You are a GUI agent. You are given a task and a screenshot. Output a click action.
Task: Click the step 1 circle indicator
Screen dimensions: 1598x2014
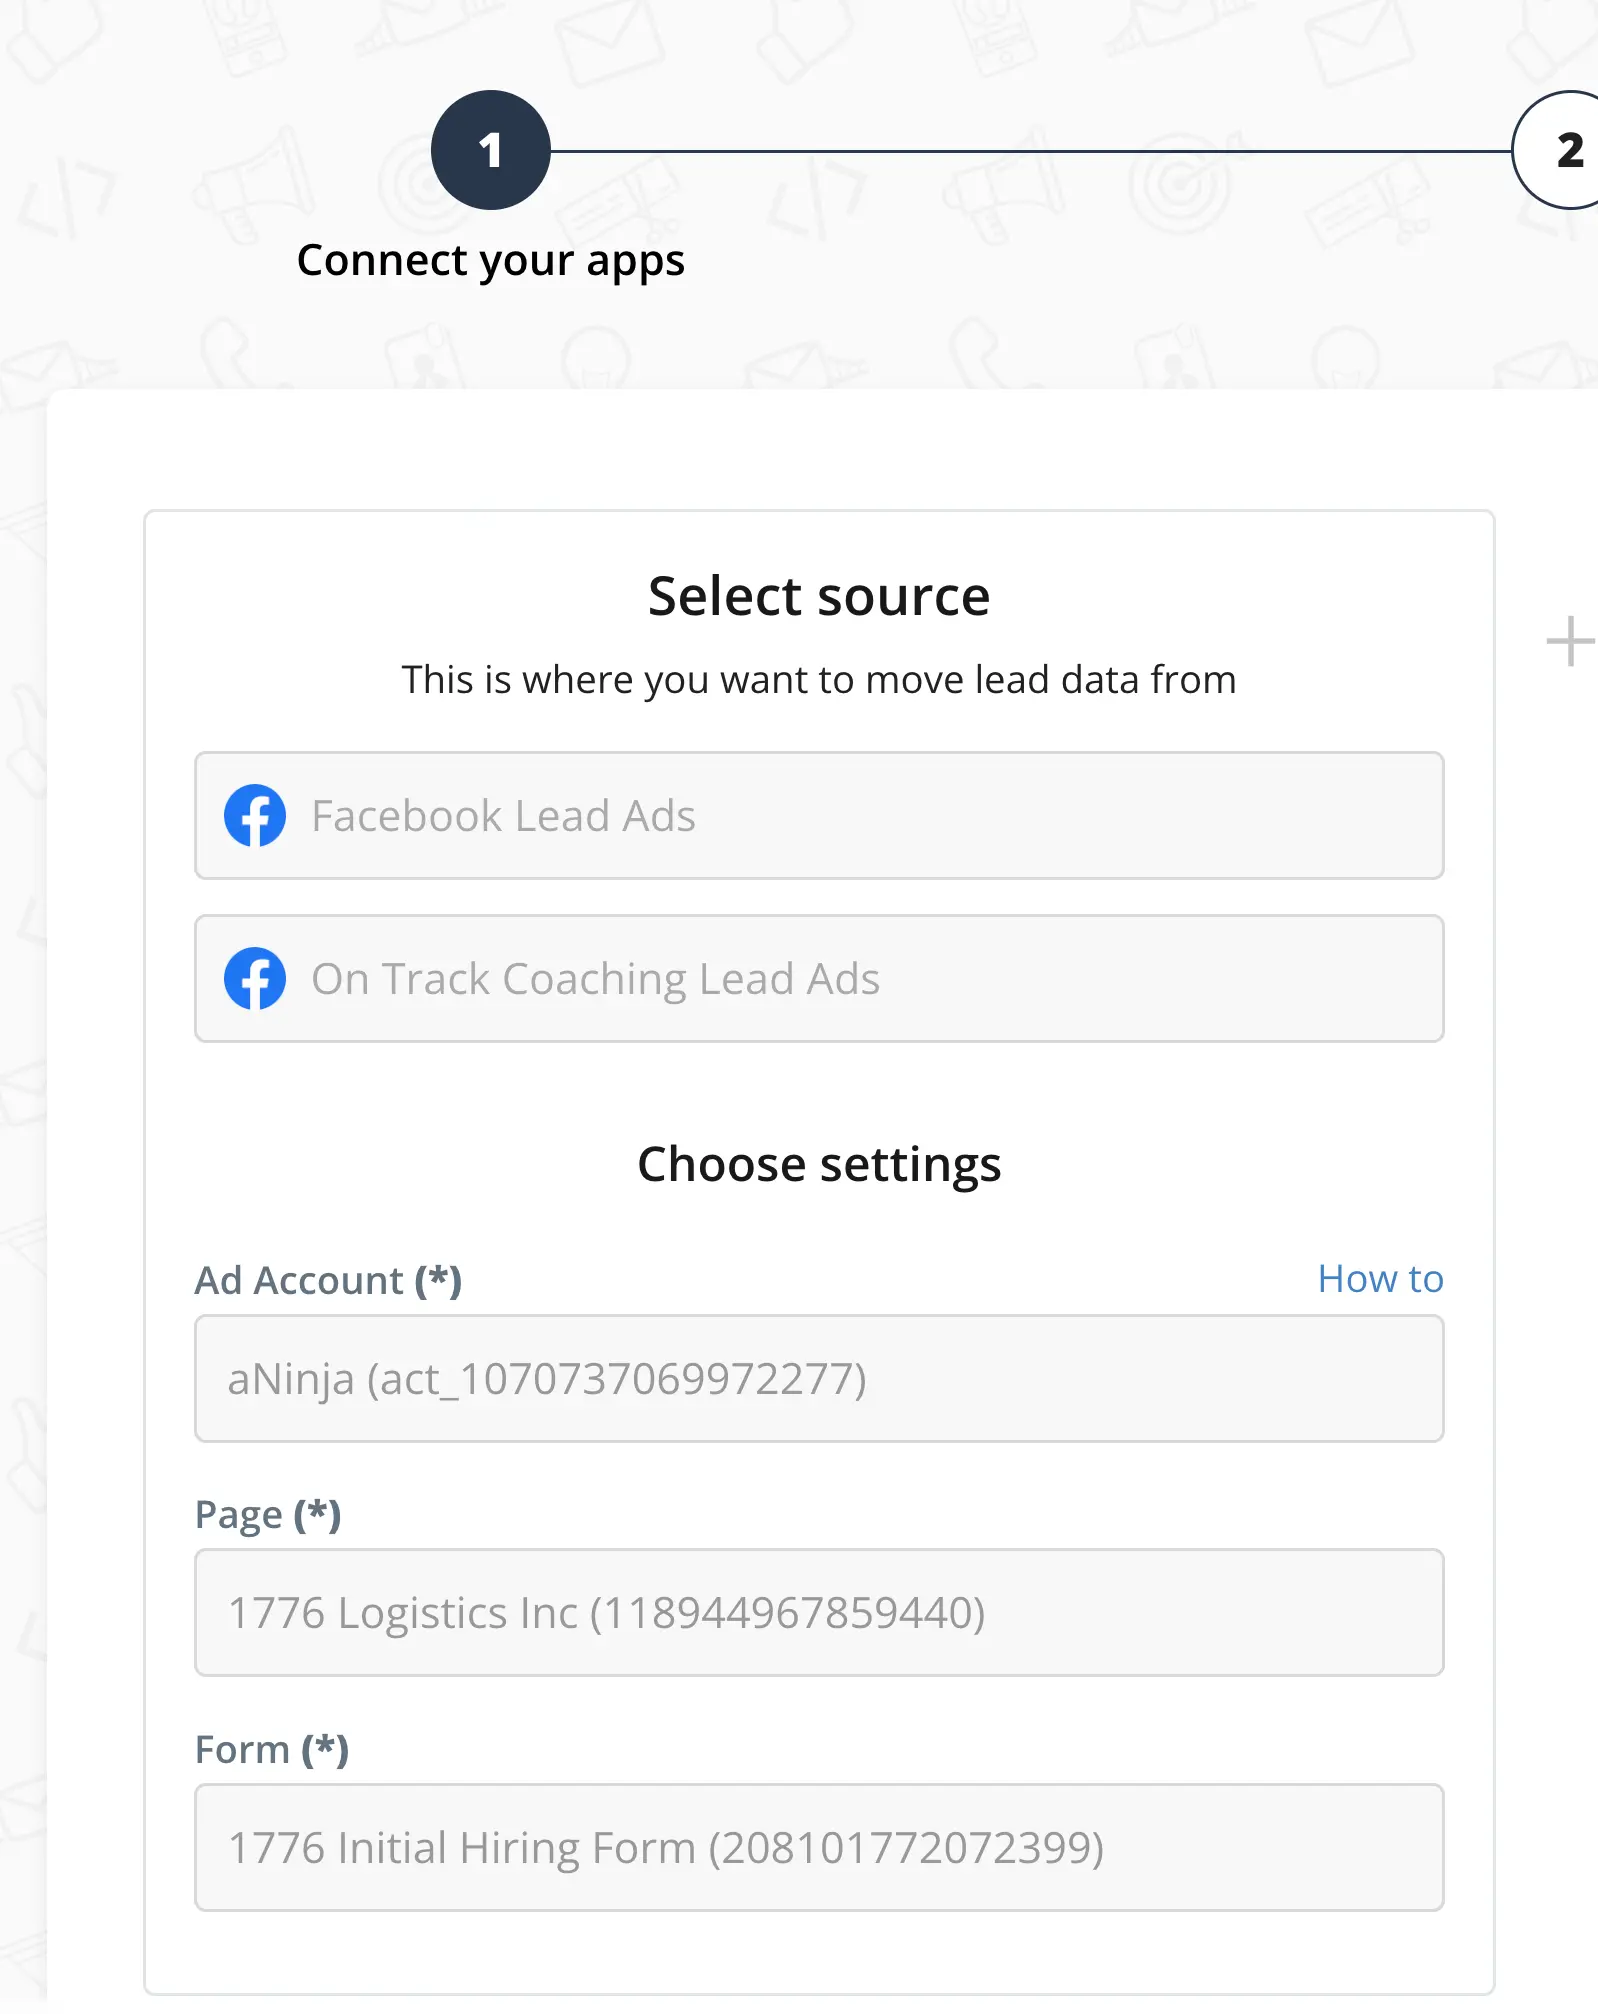pos(490,150)
